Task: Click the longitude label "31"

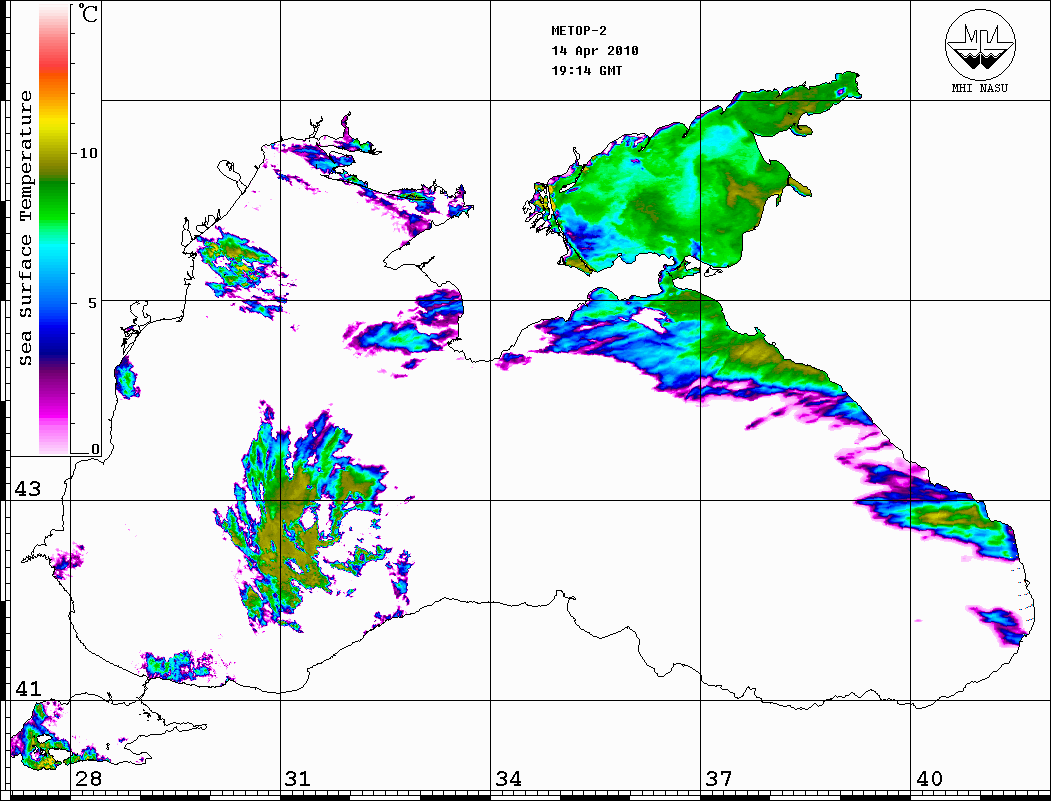Action: point(298,778)
